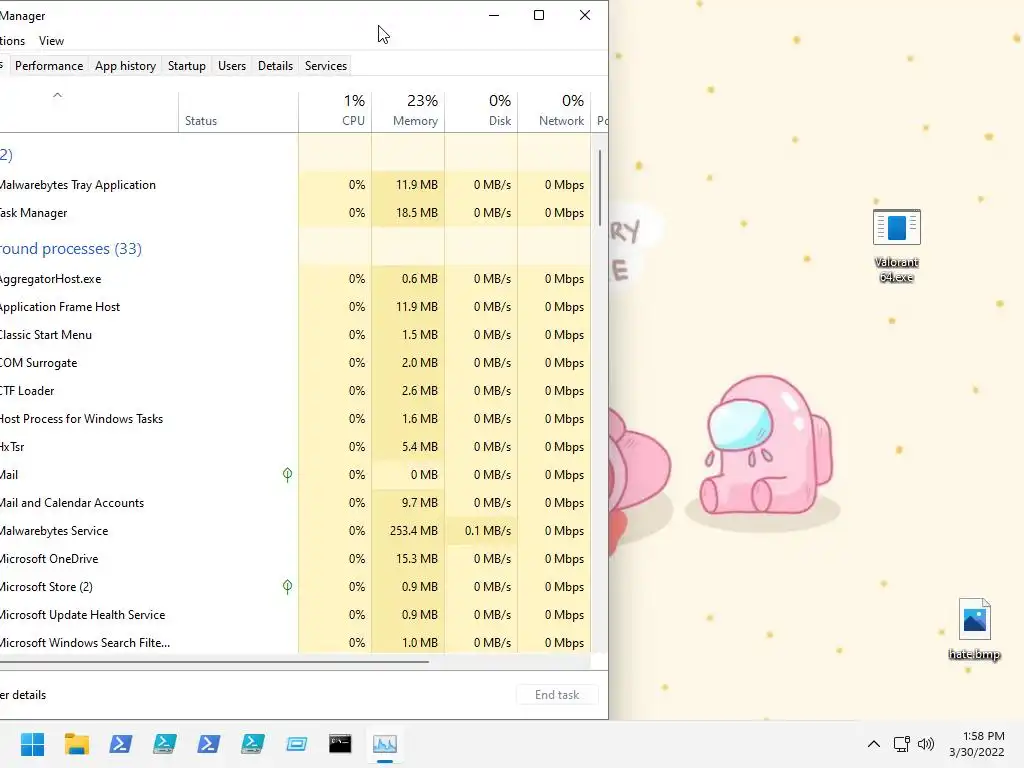This screenshot has height=768, width=1024.
Task: Click the 0 MB memory cell for Mail
Action: (408, 475)
